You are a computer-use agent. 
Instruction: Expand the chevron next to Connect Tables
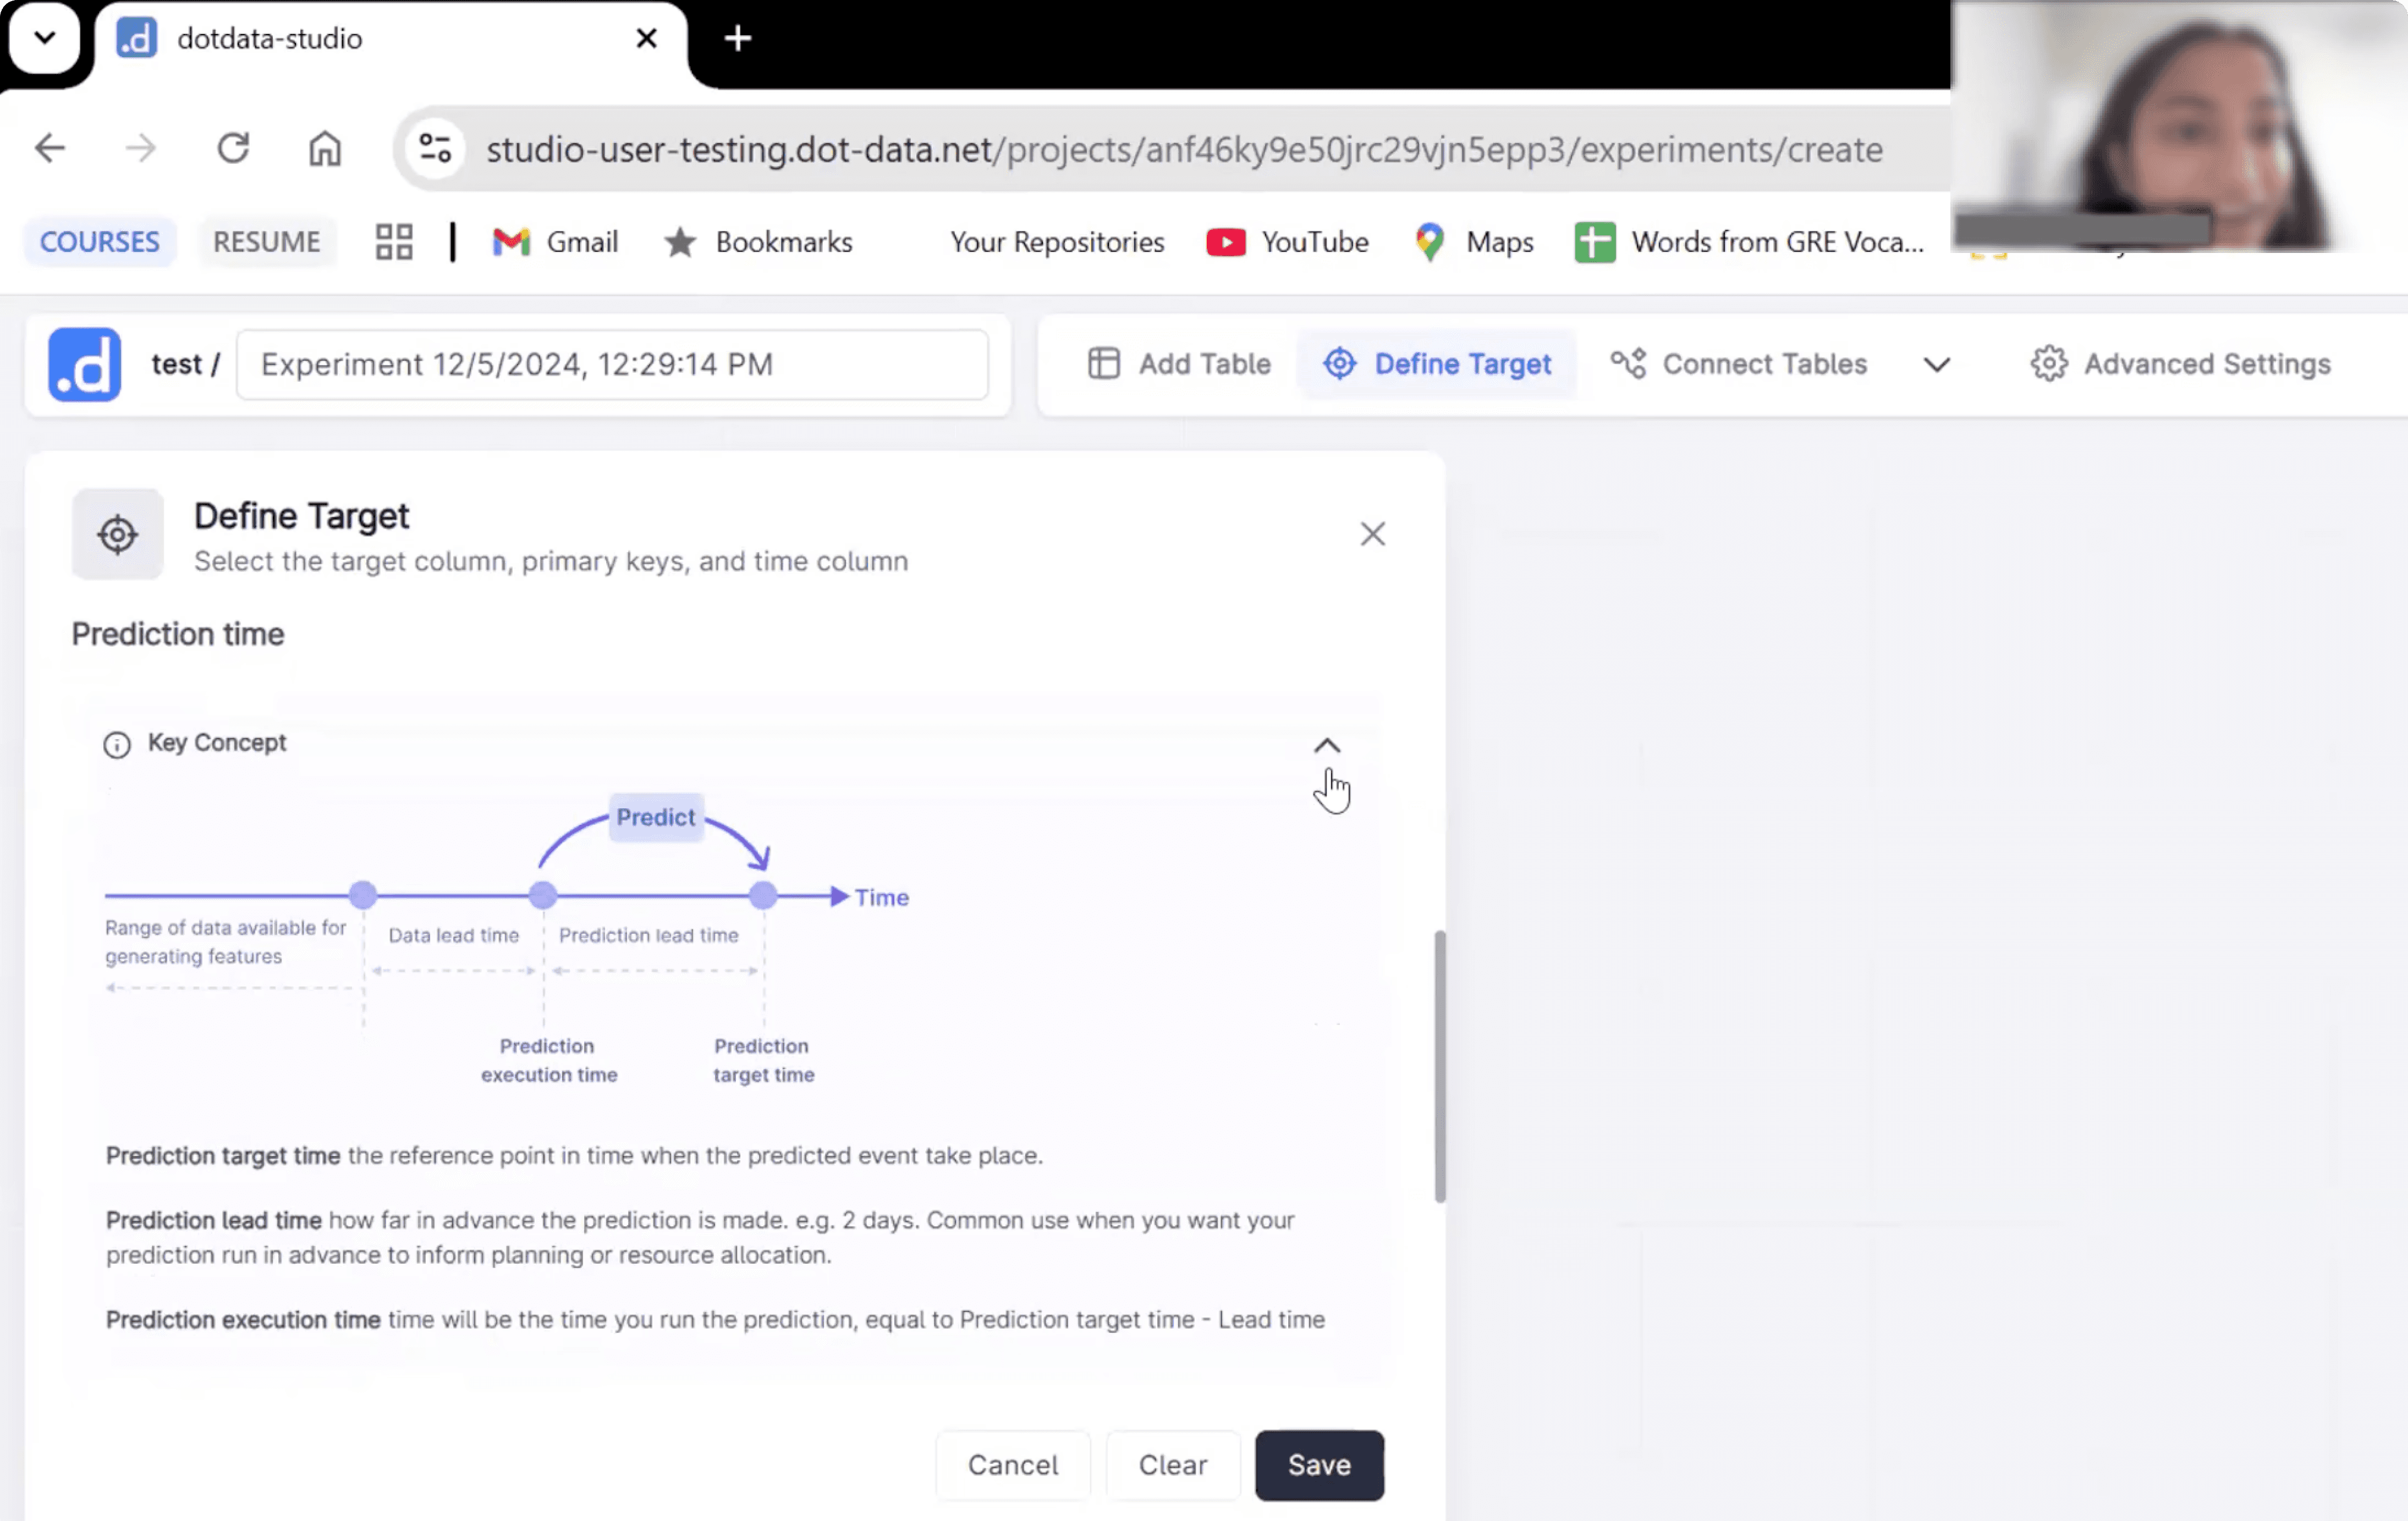point(1936,365)
